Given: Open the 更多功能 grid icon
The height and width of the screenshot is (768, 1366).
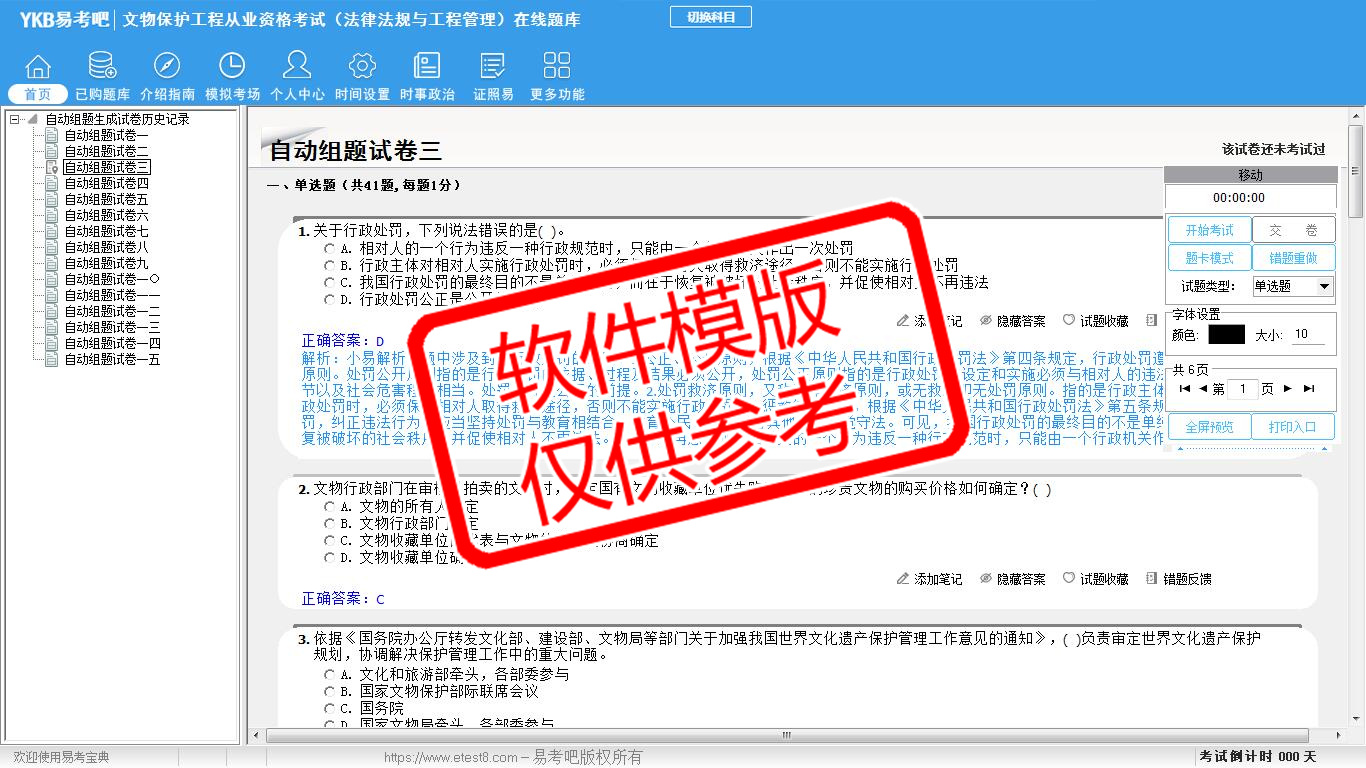Looking at the screenshot, I should (557, 66).
